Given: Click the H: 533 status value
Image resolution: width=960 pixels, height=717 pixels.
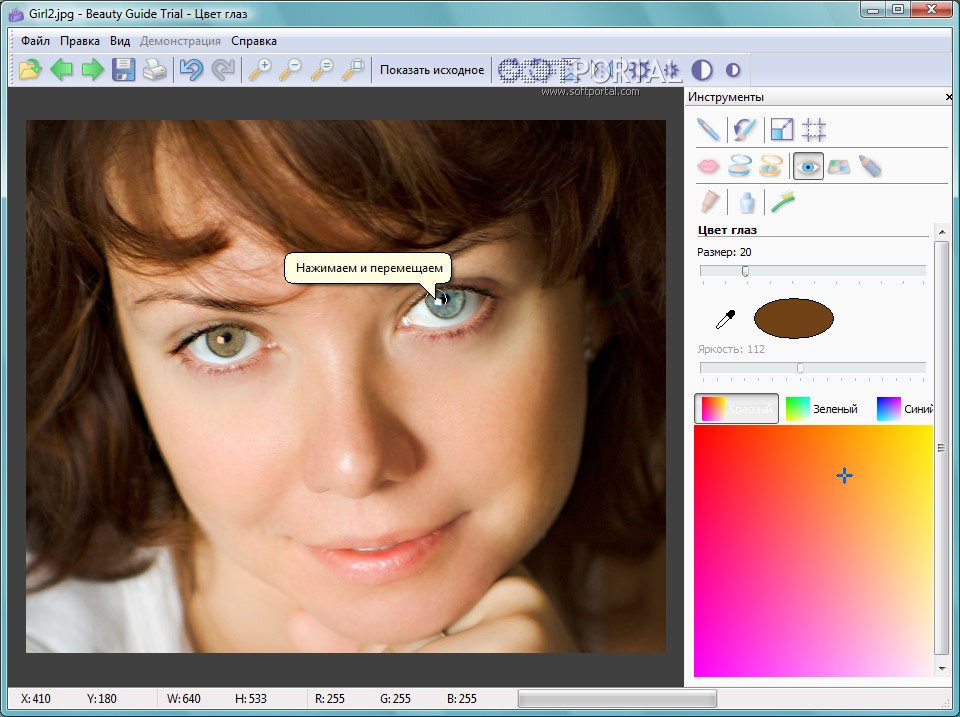Looking at the screenshot, I should (250, 699).
